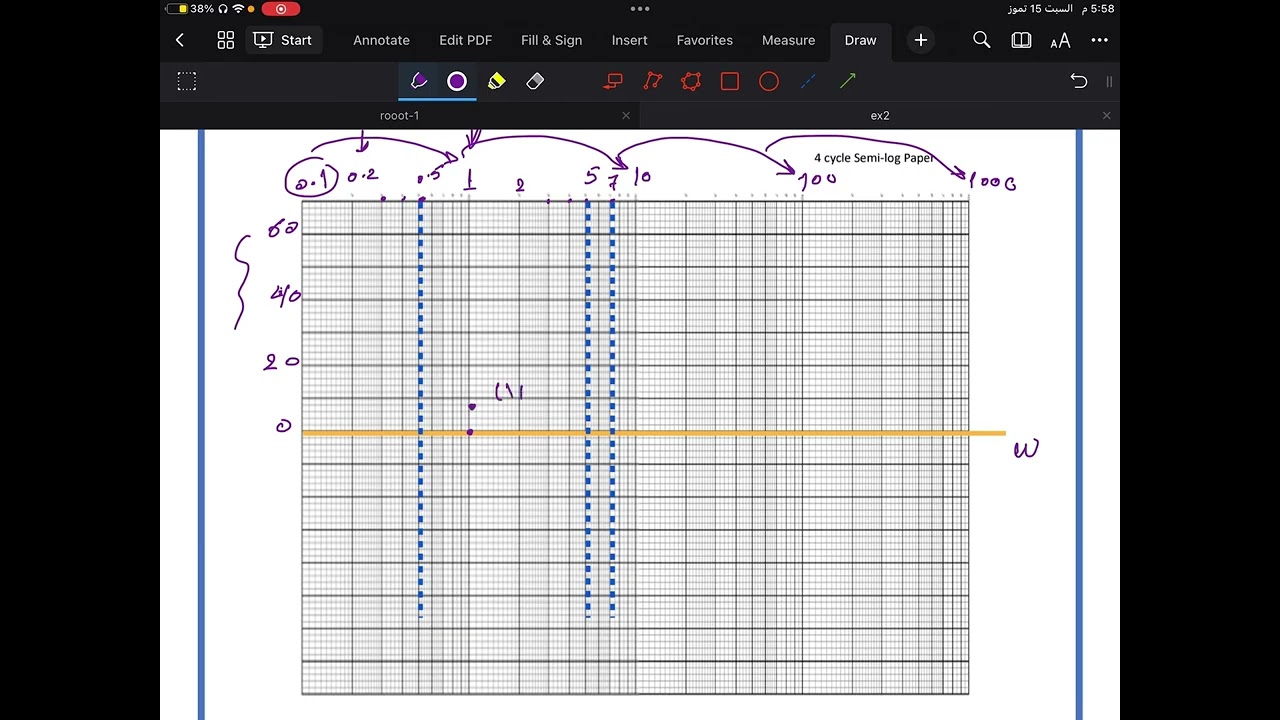This screenshot has width=1280, height=720.
Task: Select the red callout text box tool
Action: [x=613, y=81]
